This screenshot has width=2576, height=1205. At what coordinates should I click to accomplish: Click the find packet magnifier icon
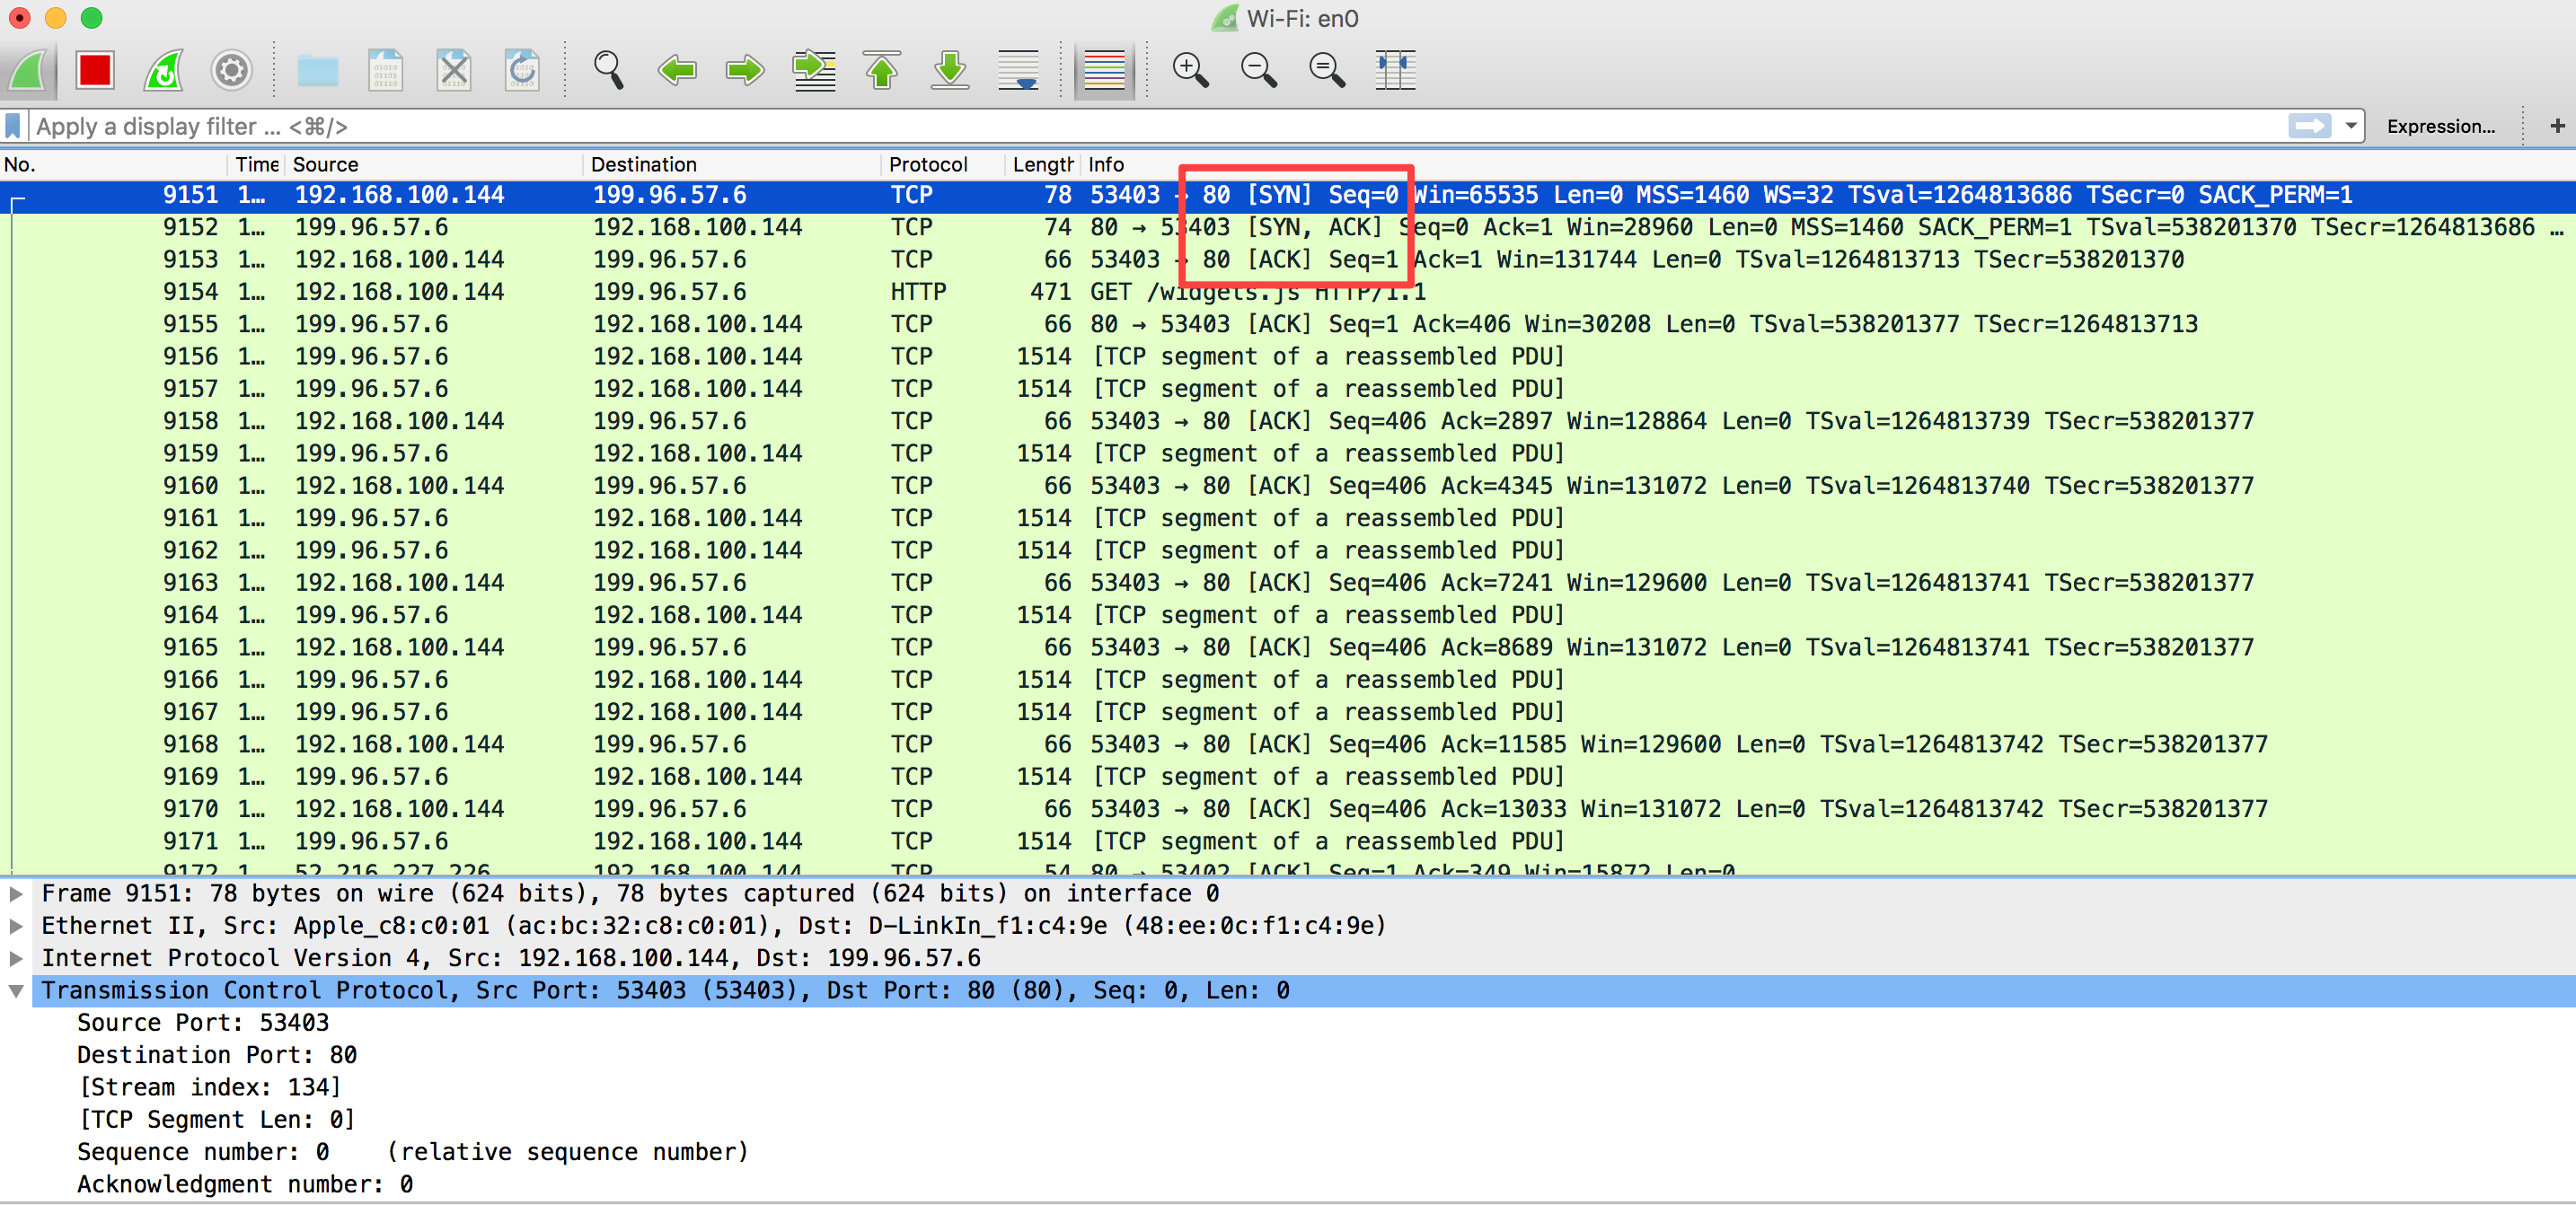(x=608, y=70)
